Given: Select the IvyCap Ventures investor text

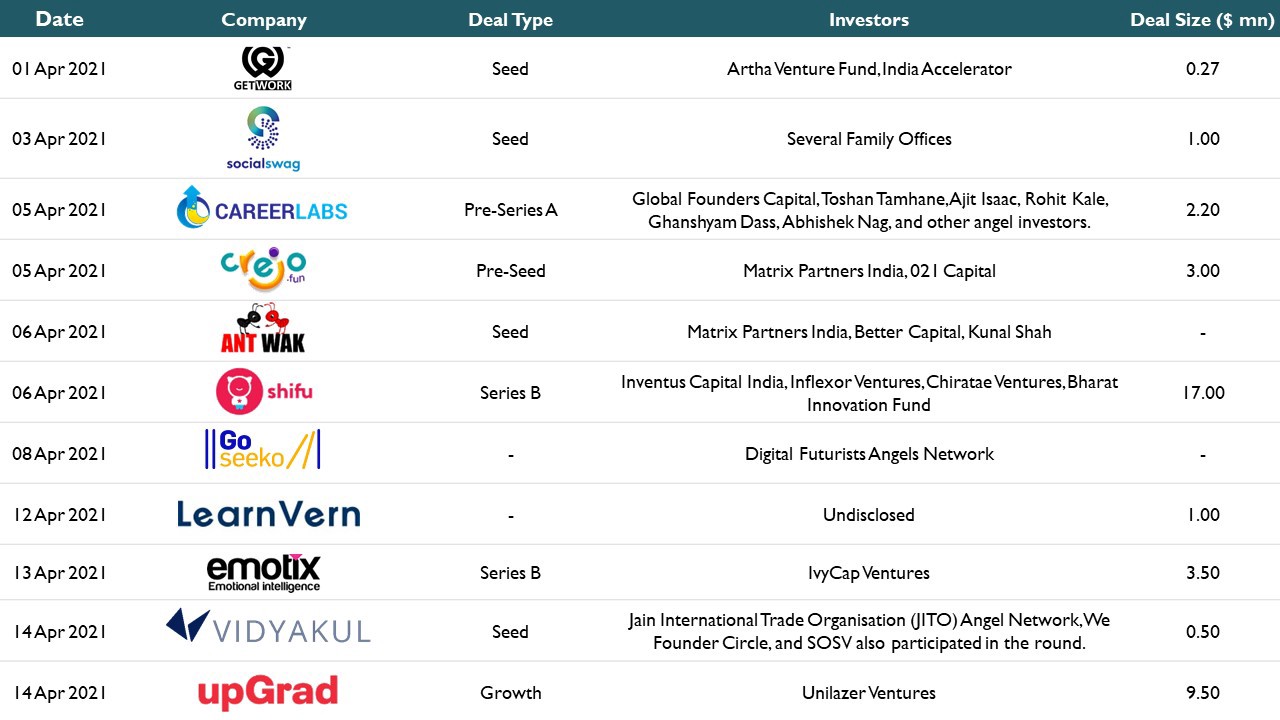Looking at the screenshot, I should (x=869, y=573).
